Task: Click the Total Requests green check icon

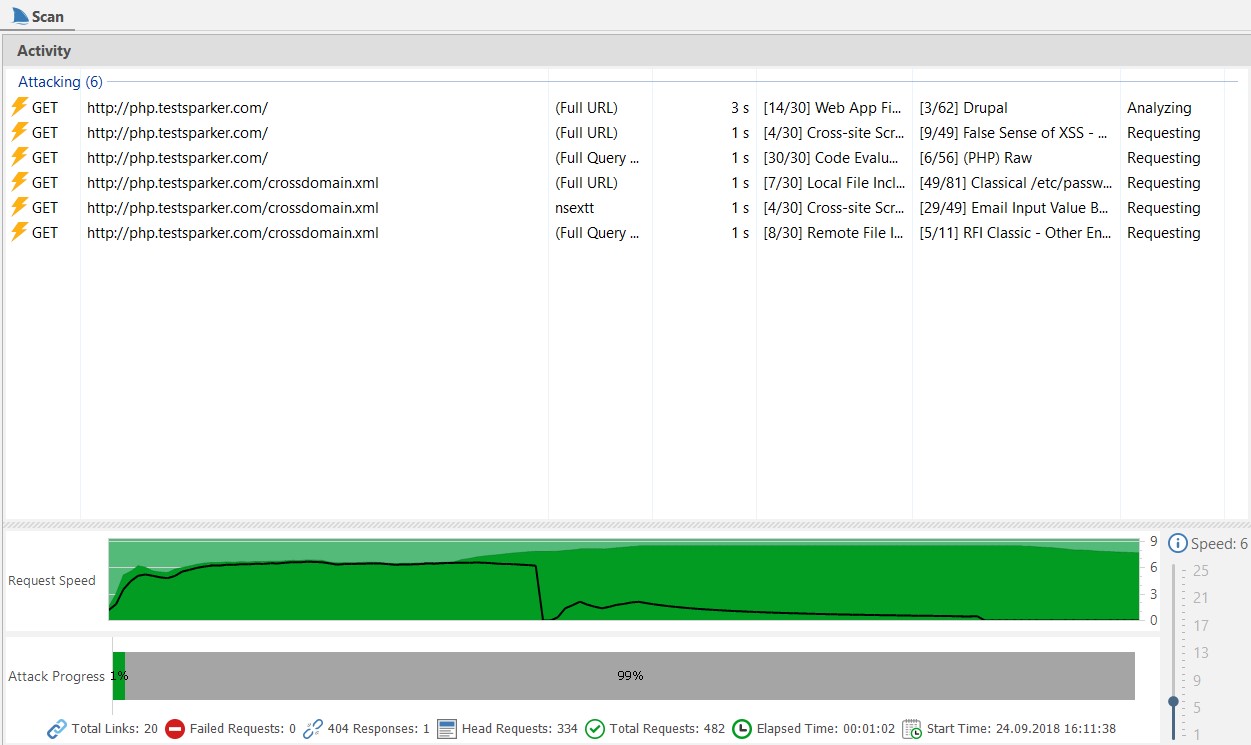Action: coord(596,728)
